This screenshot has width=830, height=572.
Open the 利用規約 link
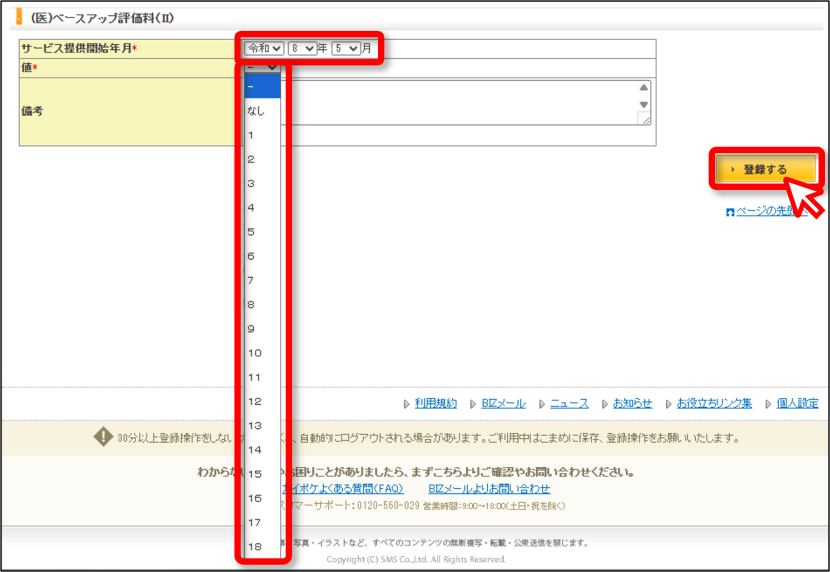pos(436,403)
